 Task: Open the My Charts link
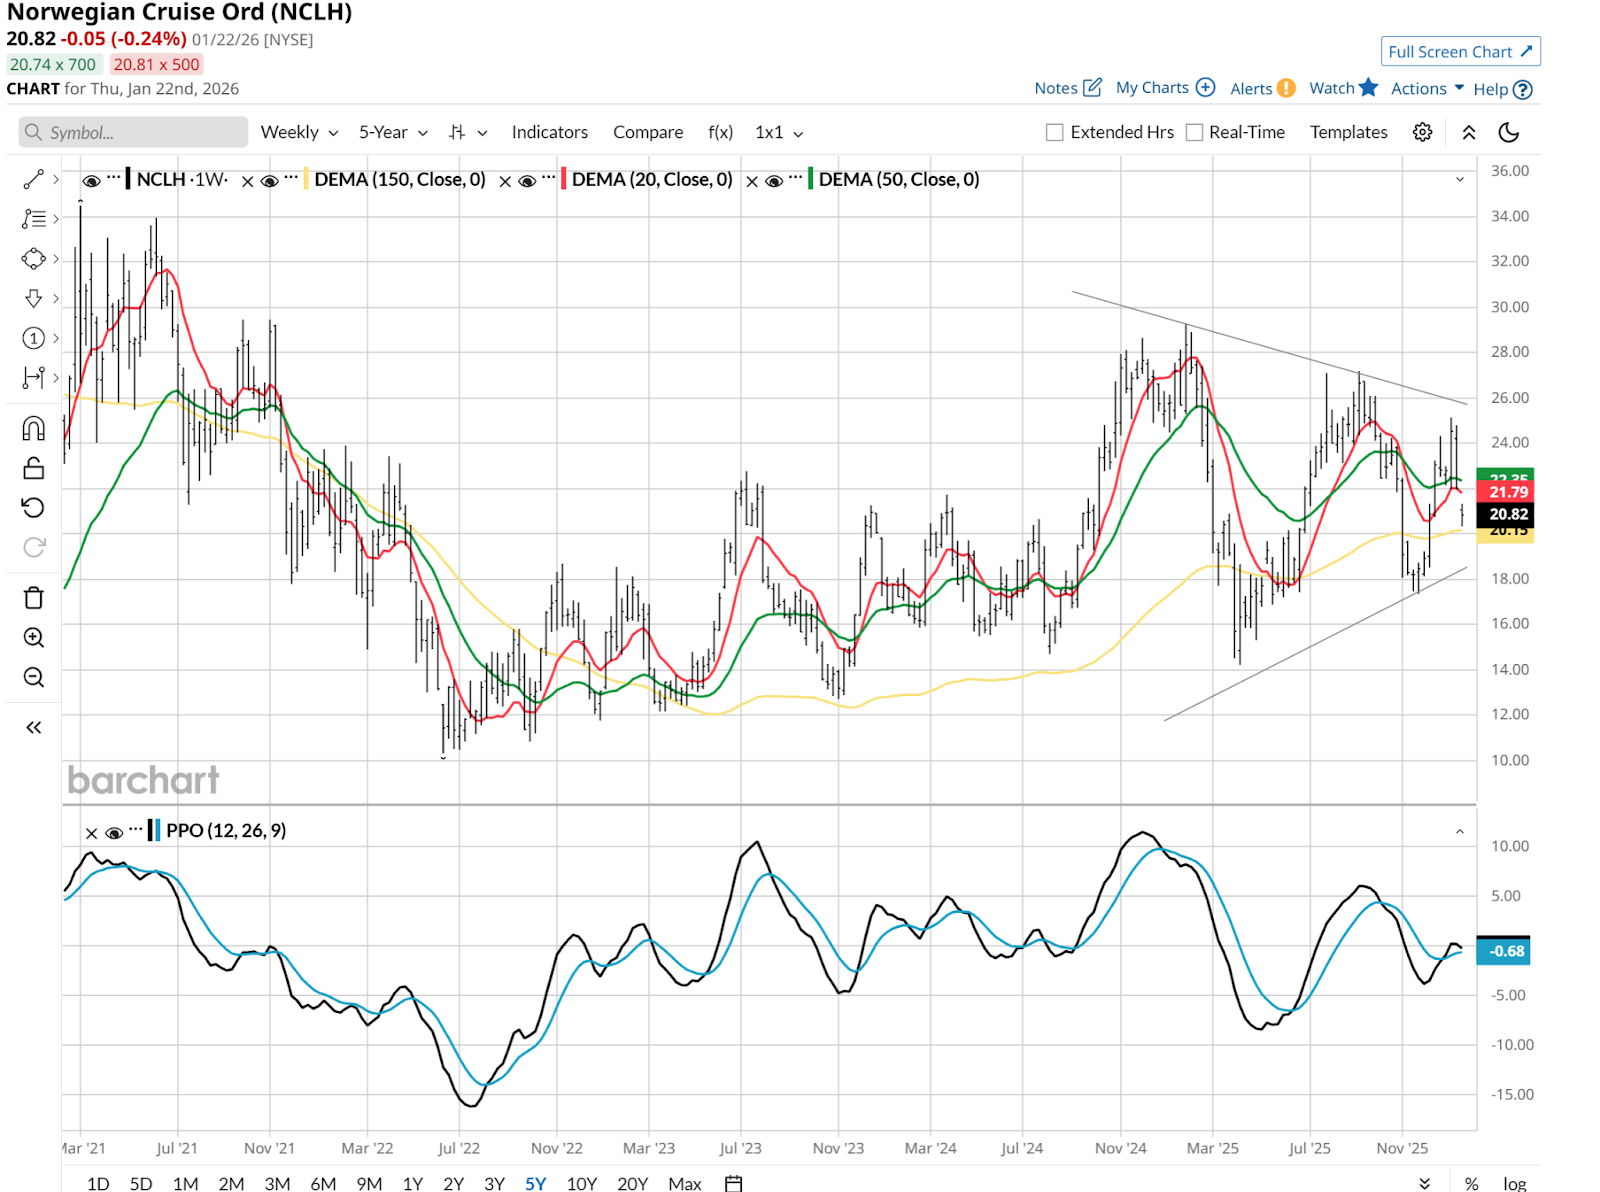click(x=1164, y=88)
